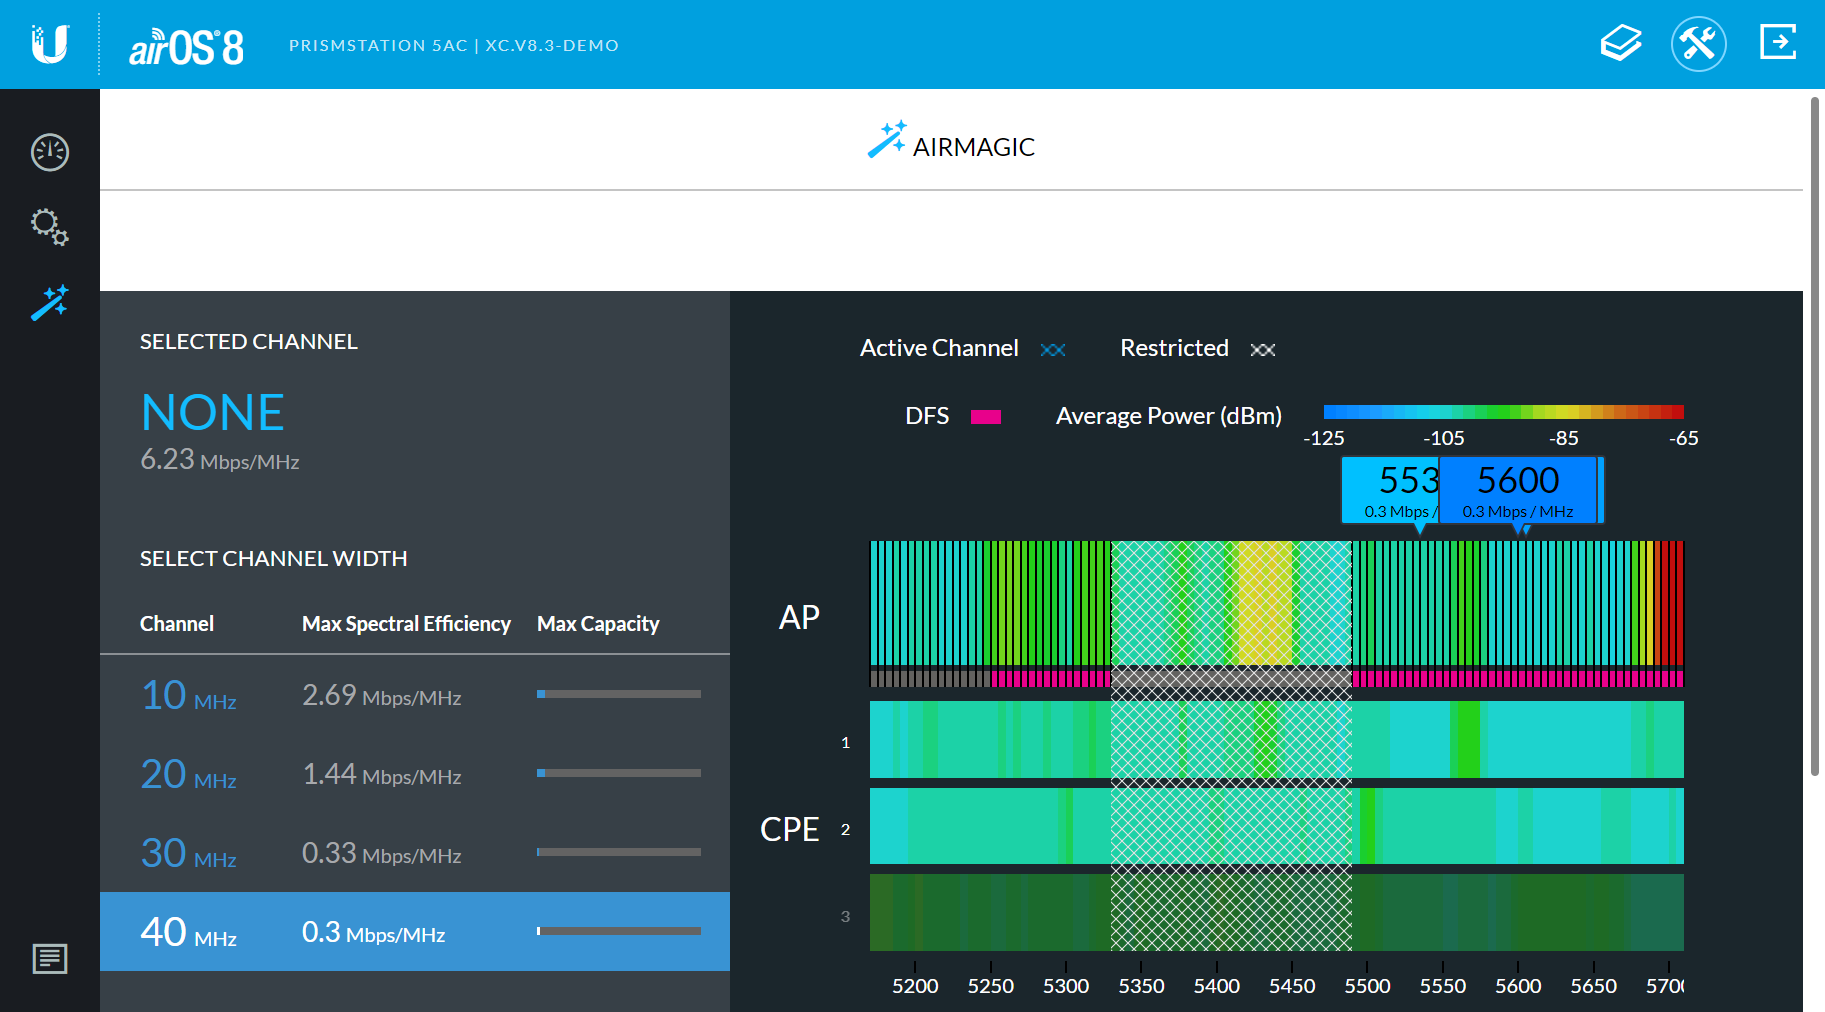Click CPE 3 spectrum row
Screen dimensions: 1825x1012
[1277, 912]
